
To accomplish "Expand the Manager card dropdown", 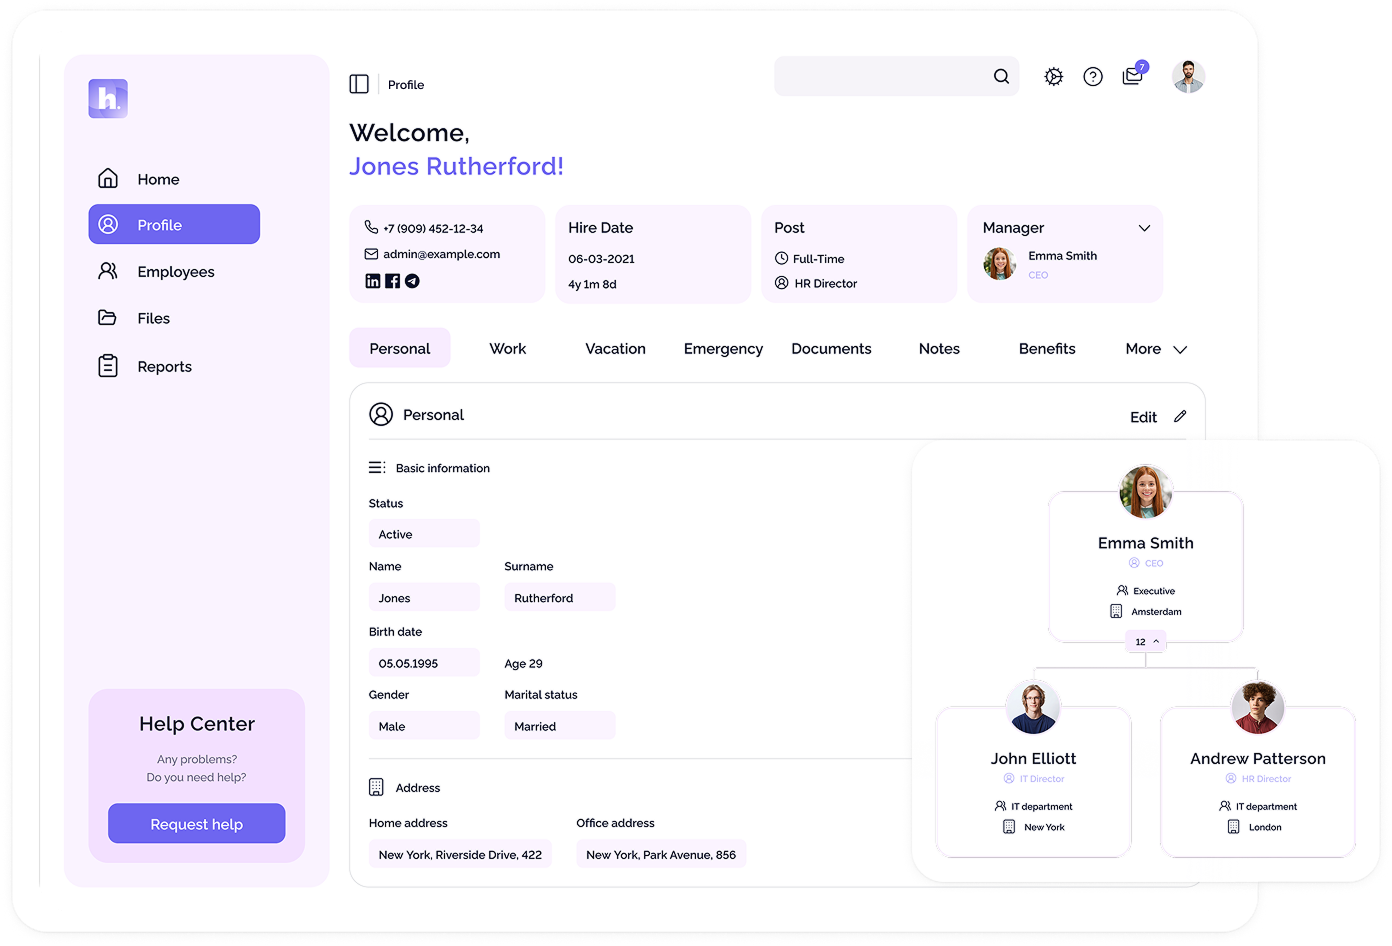I will point(1144,228).
